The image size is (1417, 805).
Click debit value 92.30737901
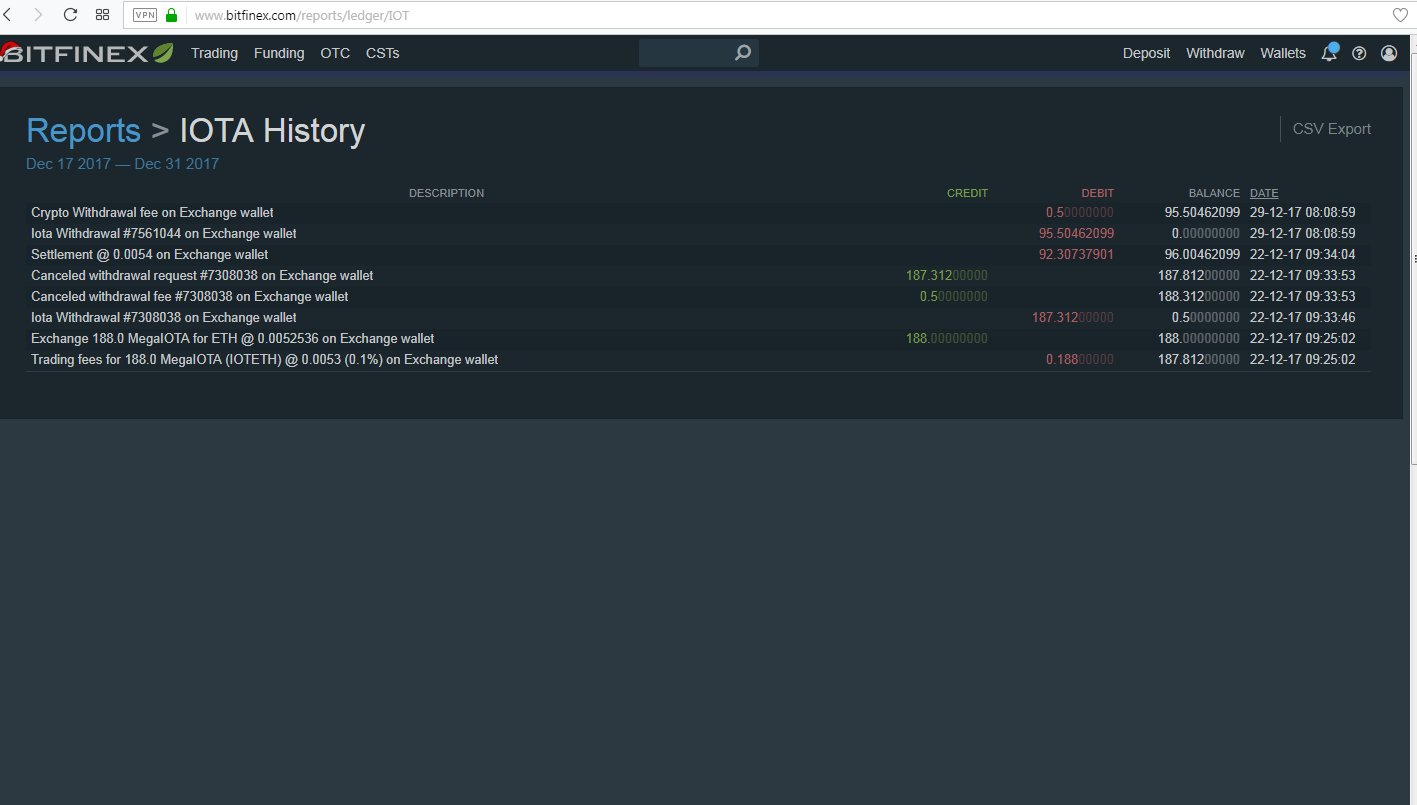point(1076,255)
